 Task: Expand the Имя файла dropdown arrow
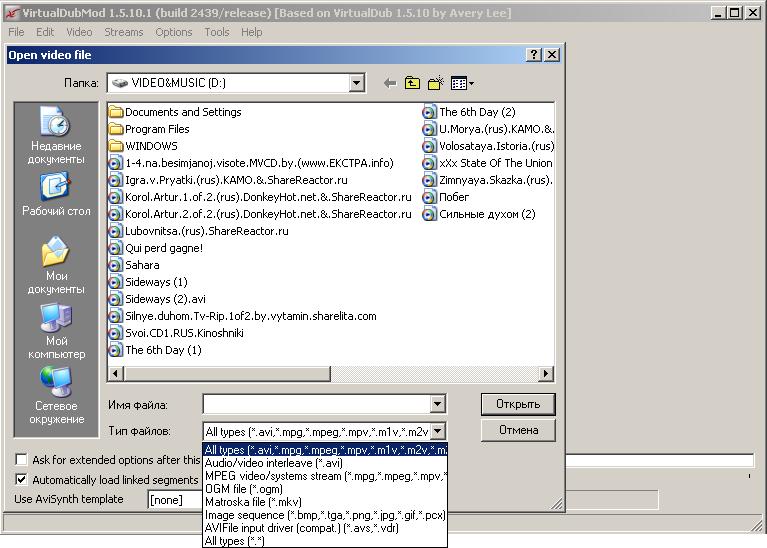pyautogui.click(x=437, y=404)
